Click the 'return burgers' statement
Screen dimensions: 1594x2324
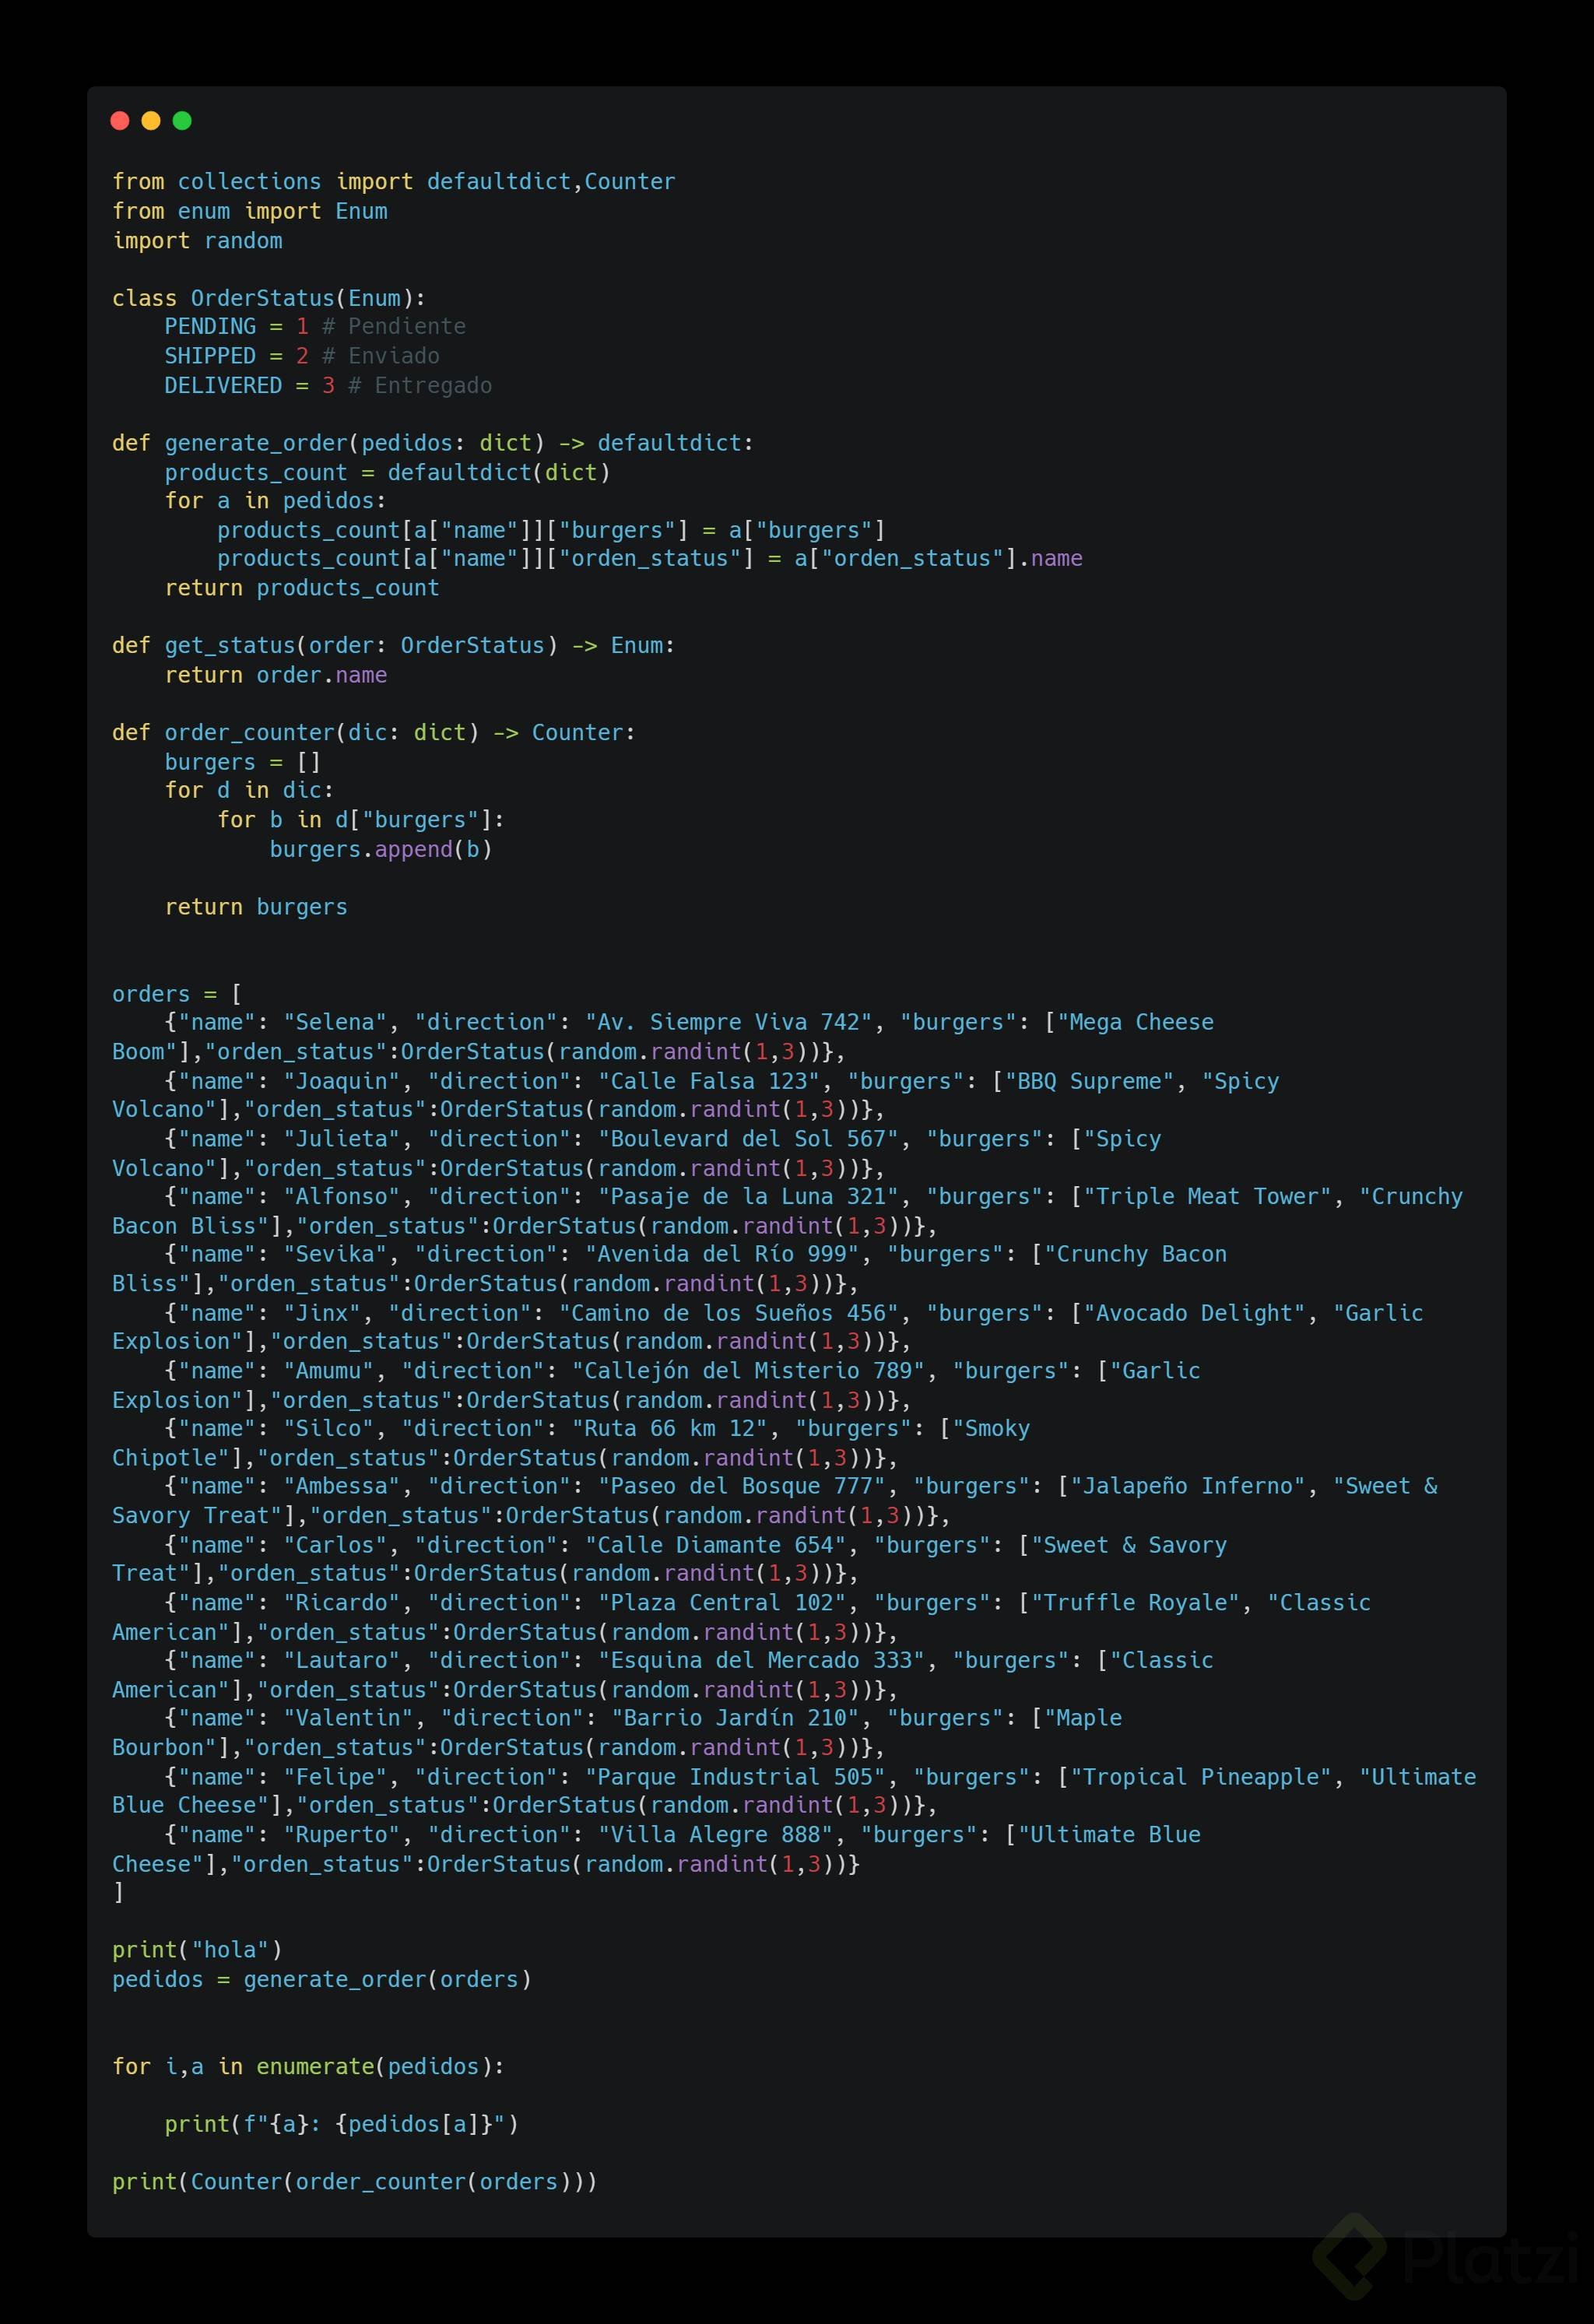click(256, 907)
